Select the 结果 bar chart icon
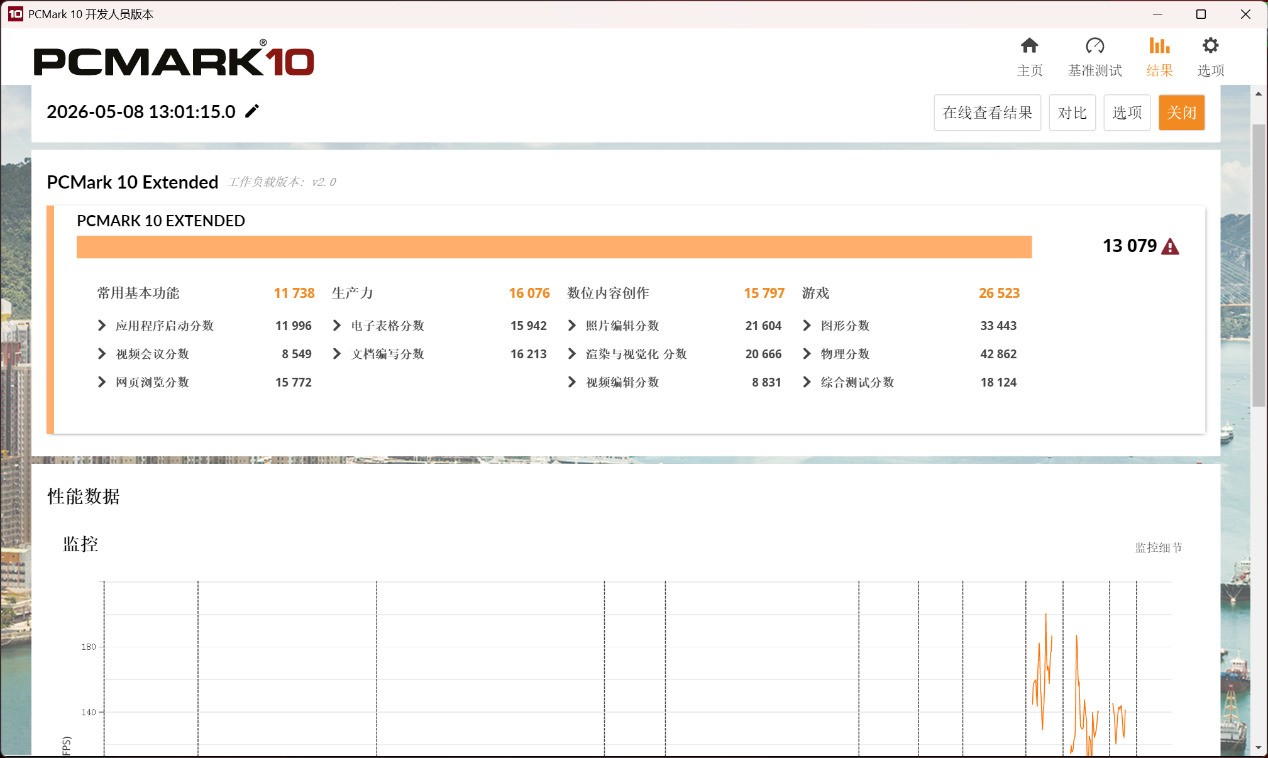The image size is (1268, 758). [1159, 46]
